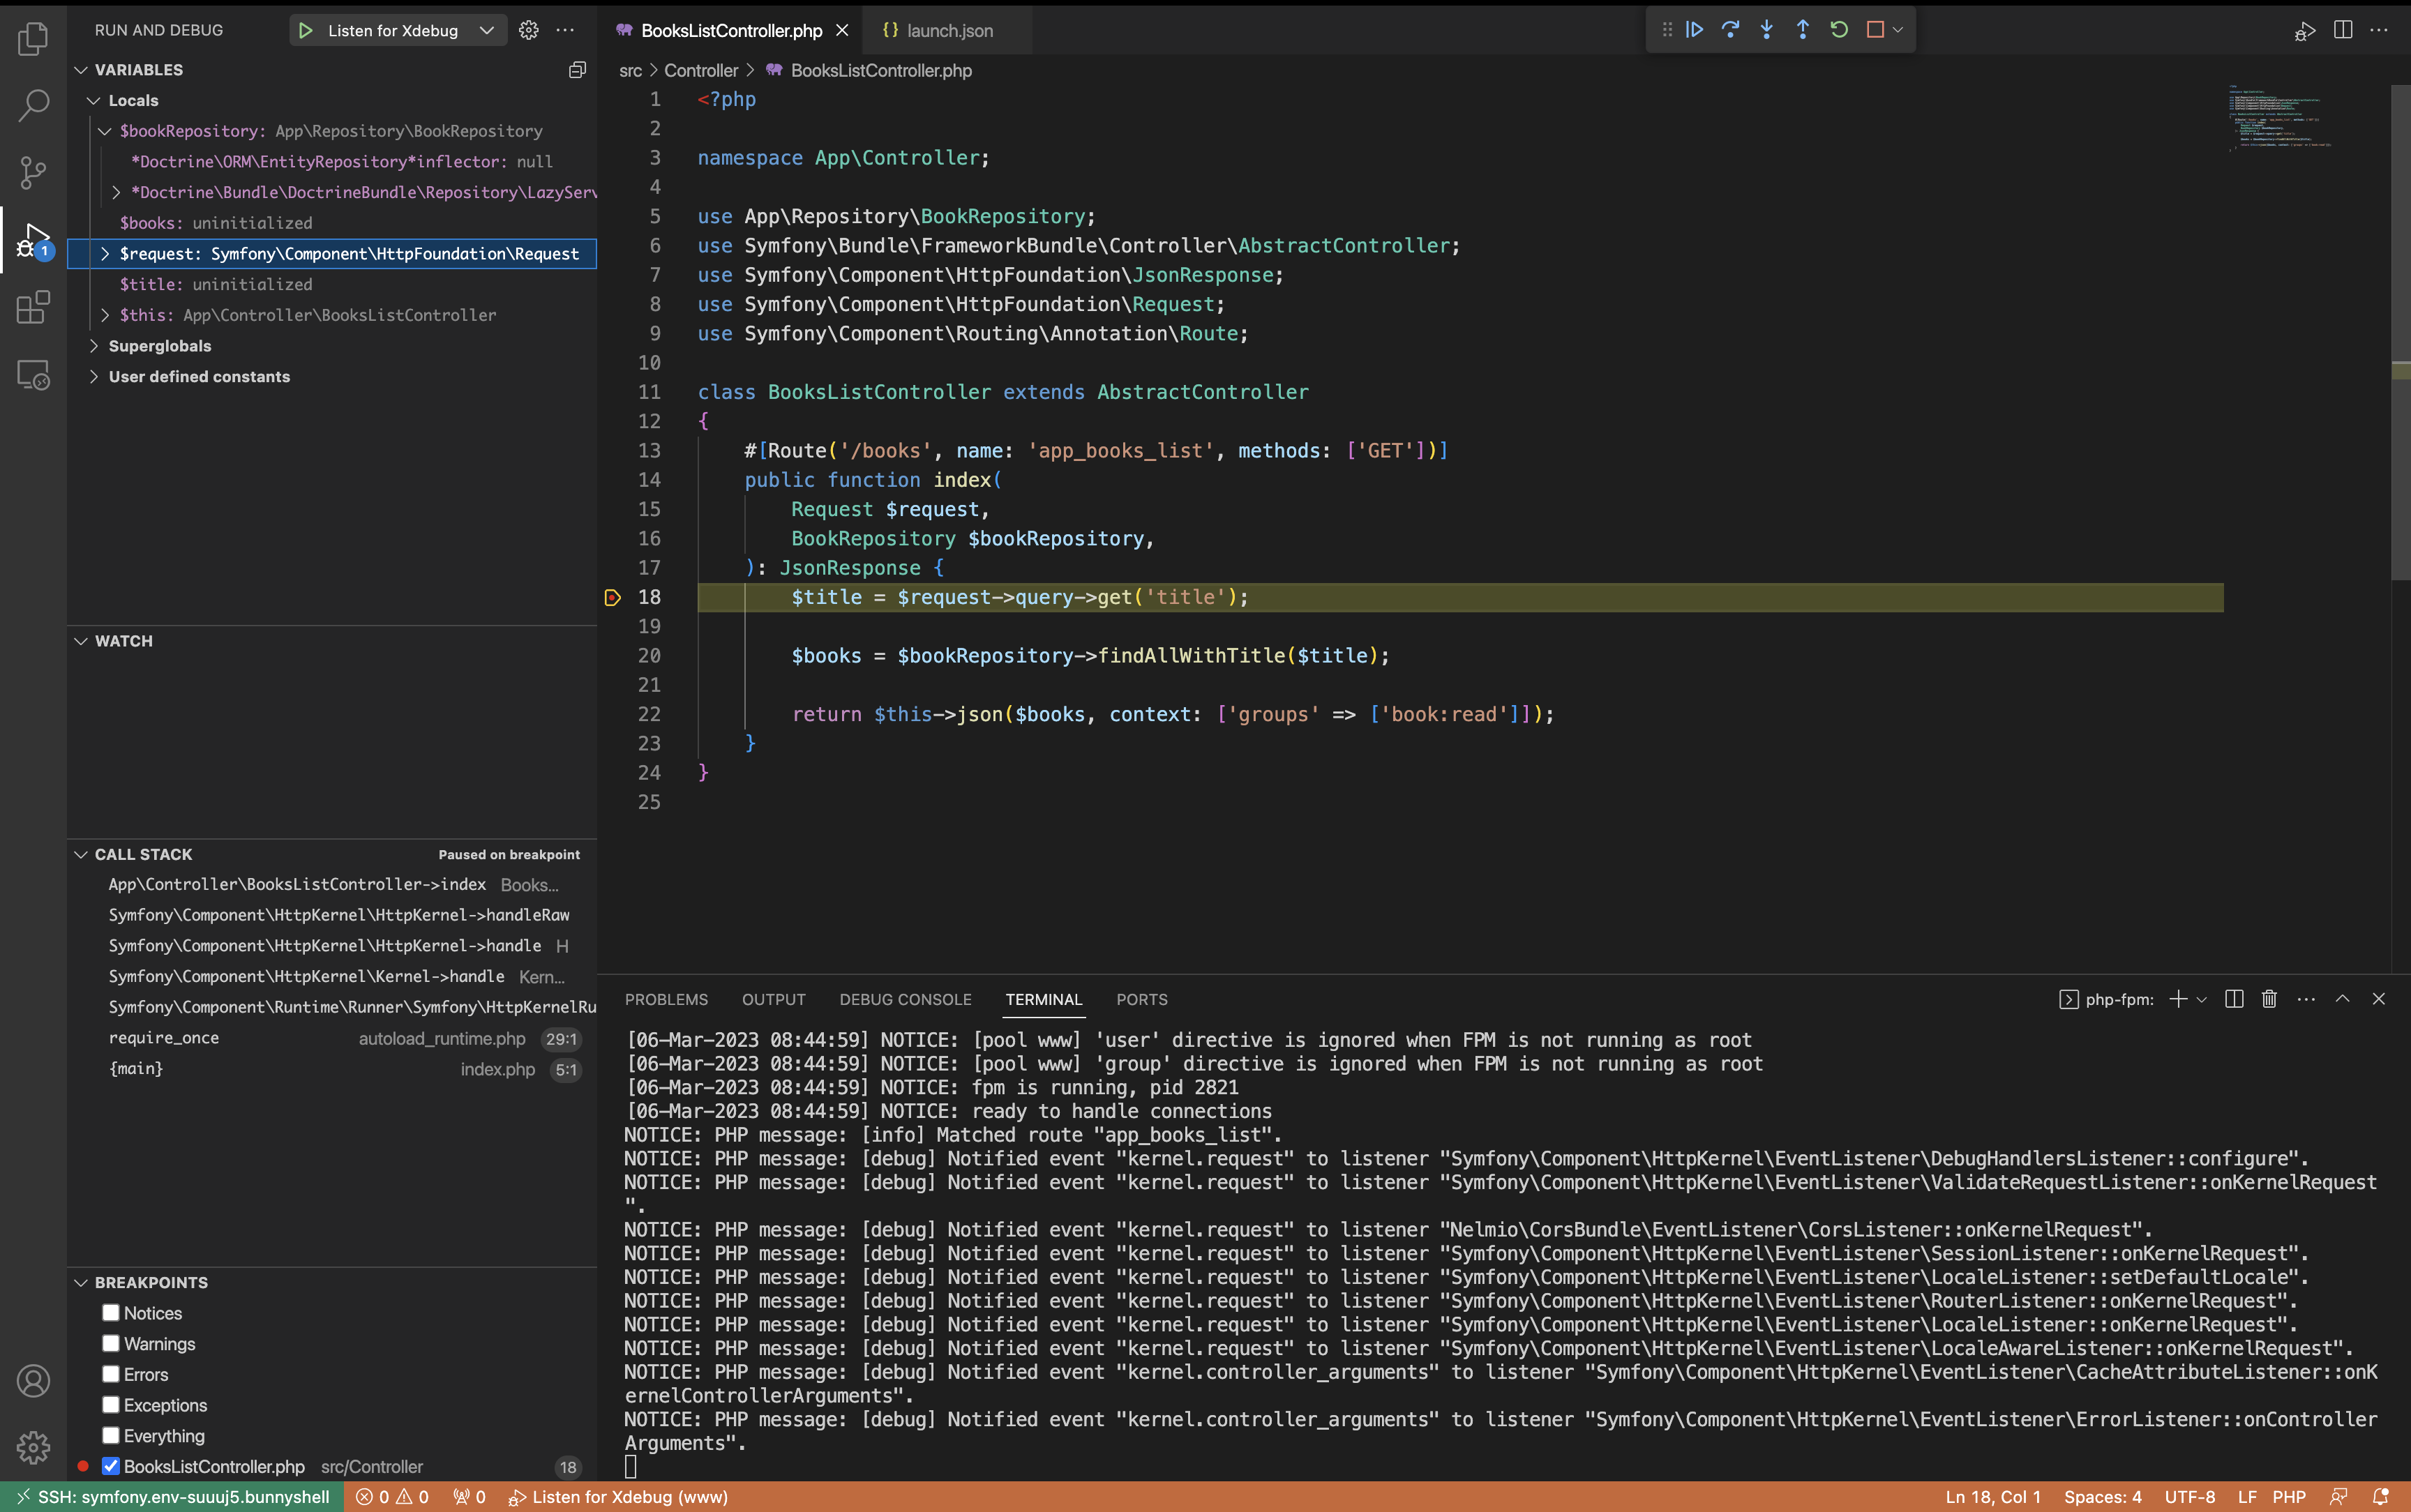Open the Remote Explorer view
This screenshot has height=1512, width=2411.
pos(33,374)
